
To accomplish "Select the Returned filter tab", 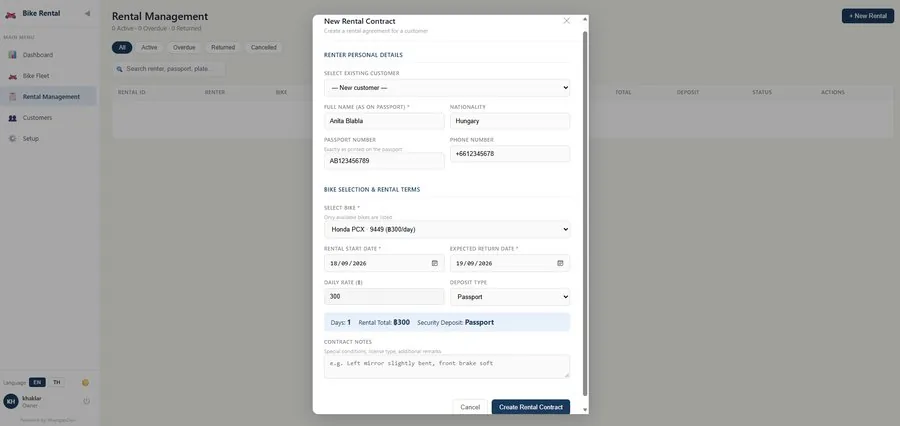I will pyautogui.click(x=223, y=48).
